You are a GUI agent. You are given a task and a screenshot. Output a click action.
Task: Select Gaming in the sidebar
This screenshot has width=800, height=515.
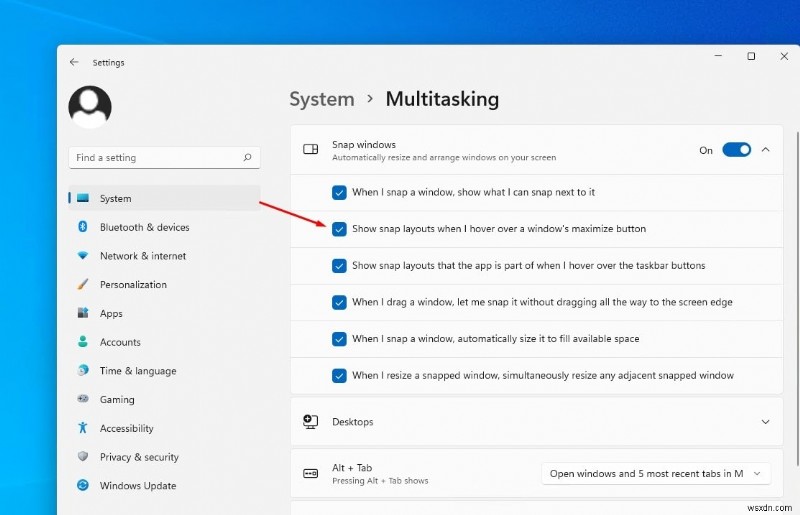point(164,399)
